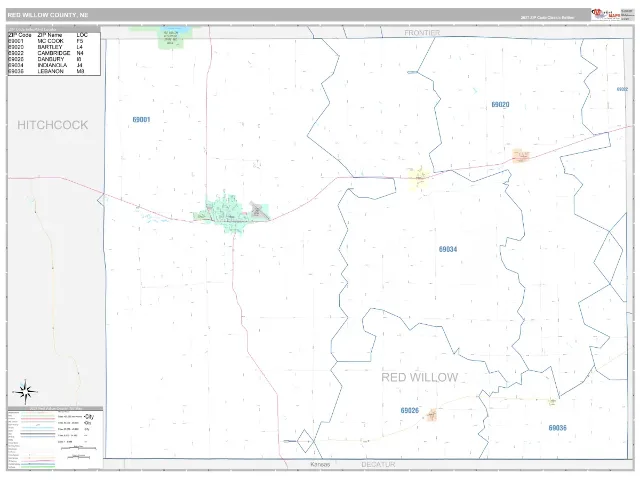Click the small blue 69022 label at right edge

tap(622, 89)
